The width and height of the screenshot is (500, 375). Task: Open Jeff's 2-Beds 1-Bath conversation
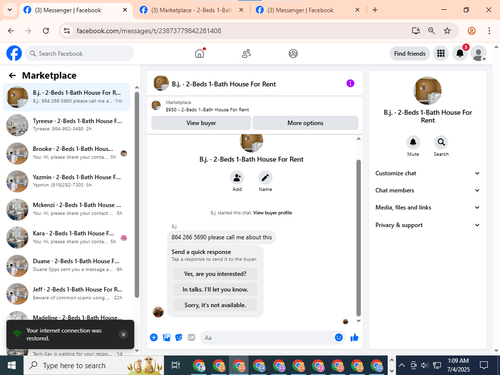coord(67,294)
